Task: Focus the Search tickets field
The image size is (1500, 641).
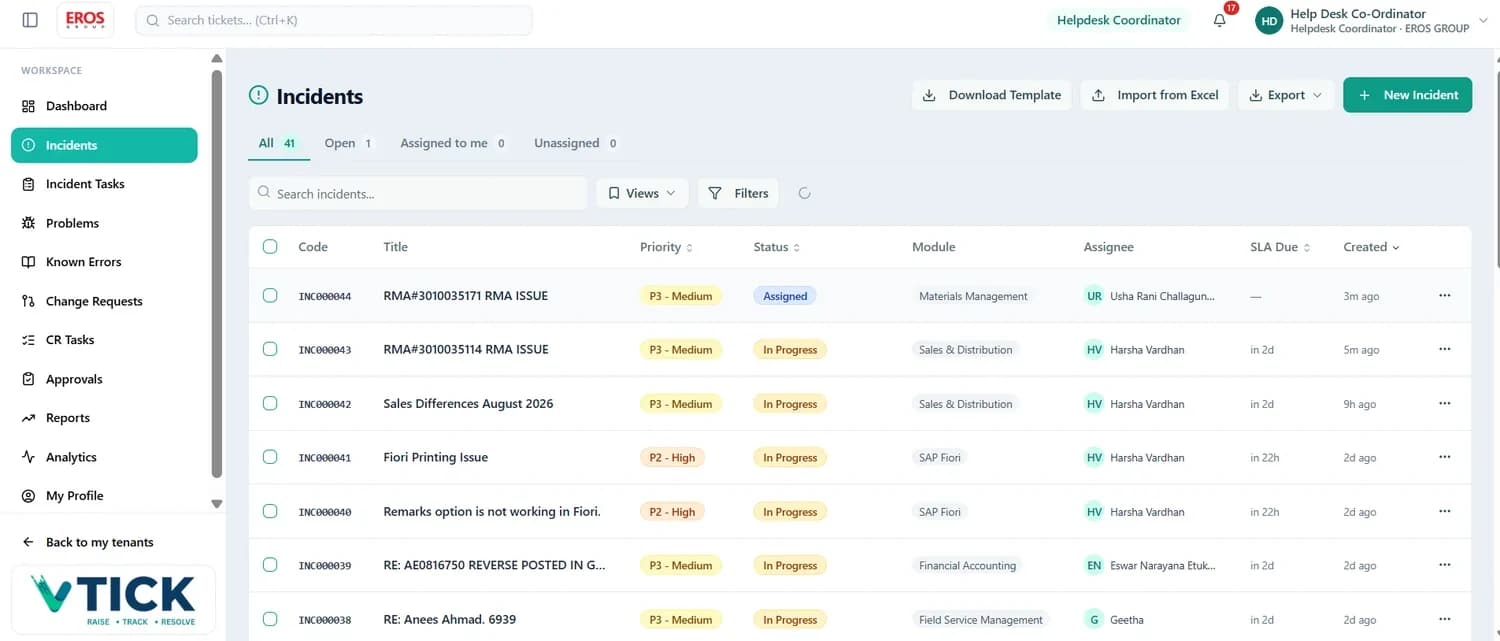Action: pos(334,20)
